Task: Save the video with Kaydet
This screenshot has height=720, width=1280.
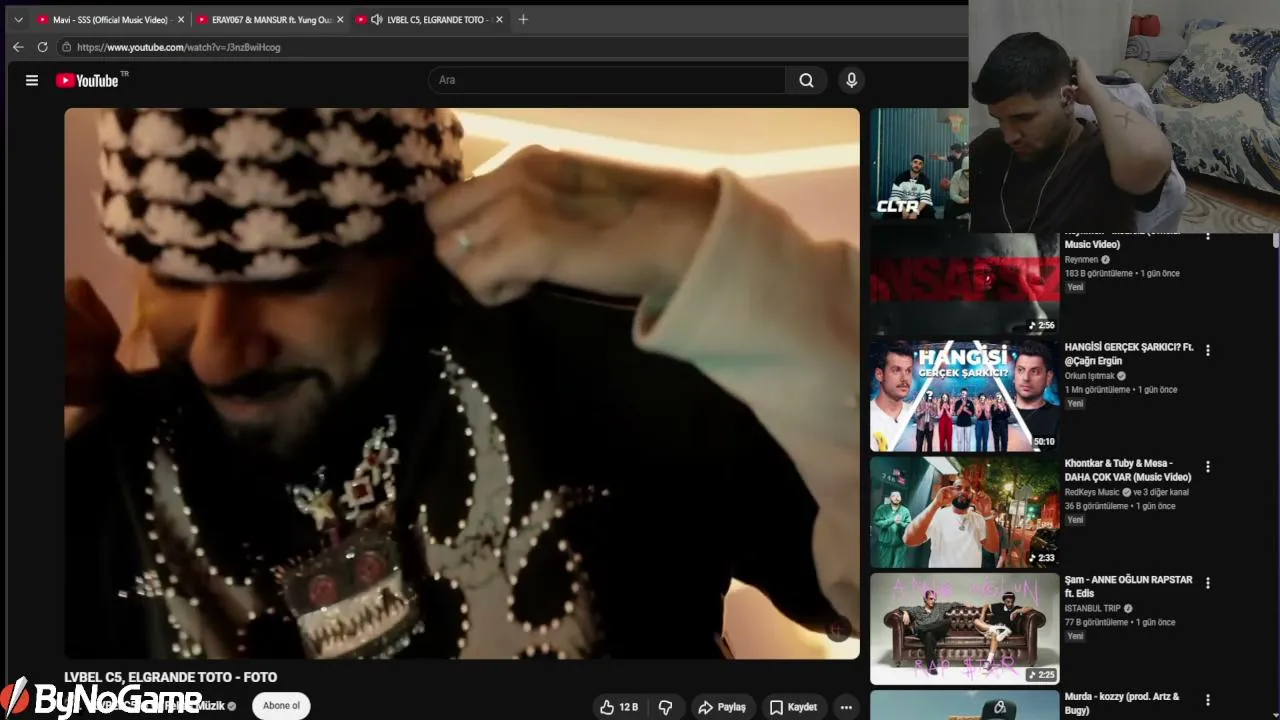Action: (793, 707)
